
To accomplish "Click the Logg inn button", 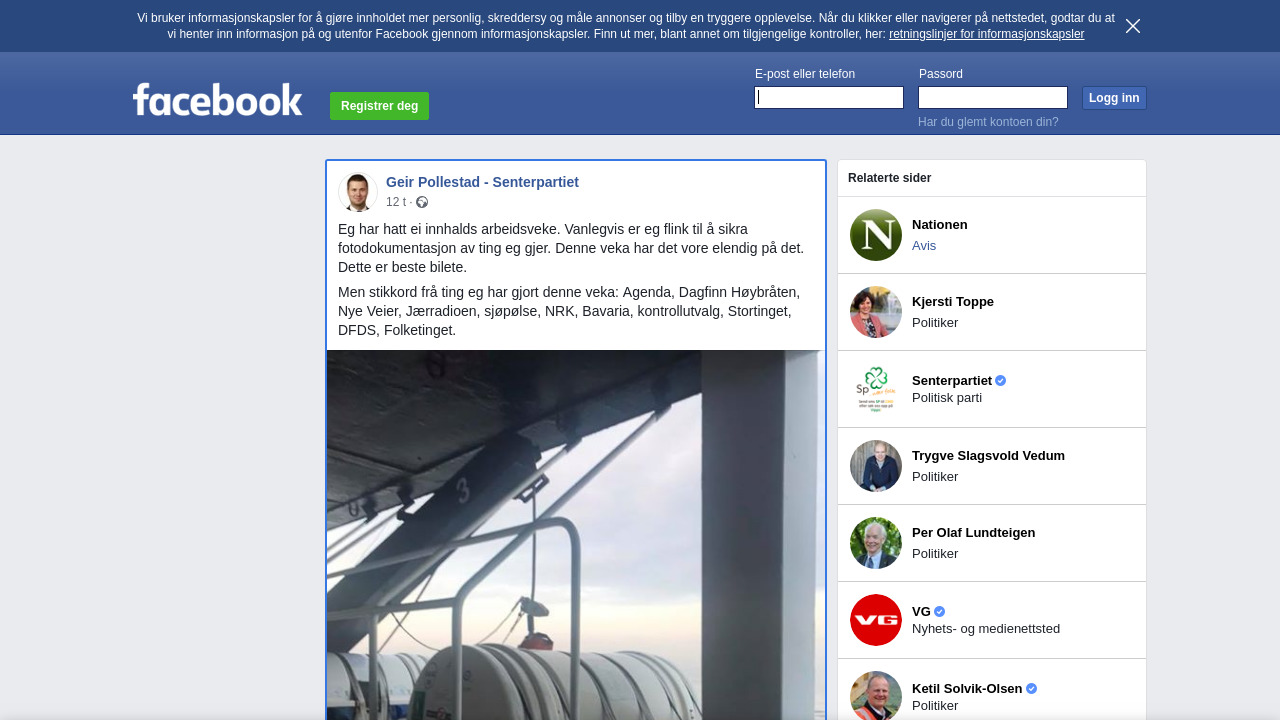I will [x=1114, y=98].
